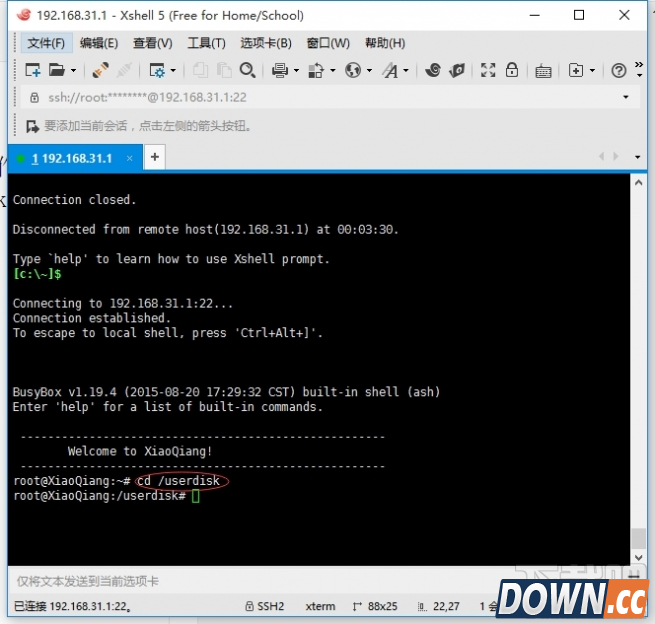Expand the address bar history dropdown
This screenshot has width=655, height=624.
626,98
